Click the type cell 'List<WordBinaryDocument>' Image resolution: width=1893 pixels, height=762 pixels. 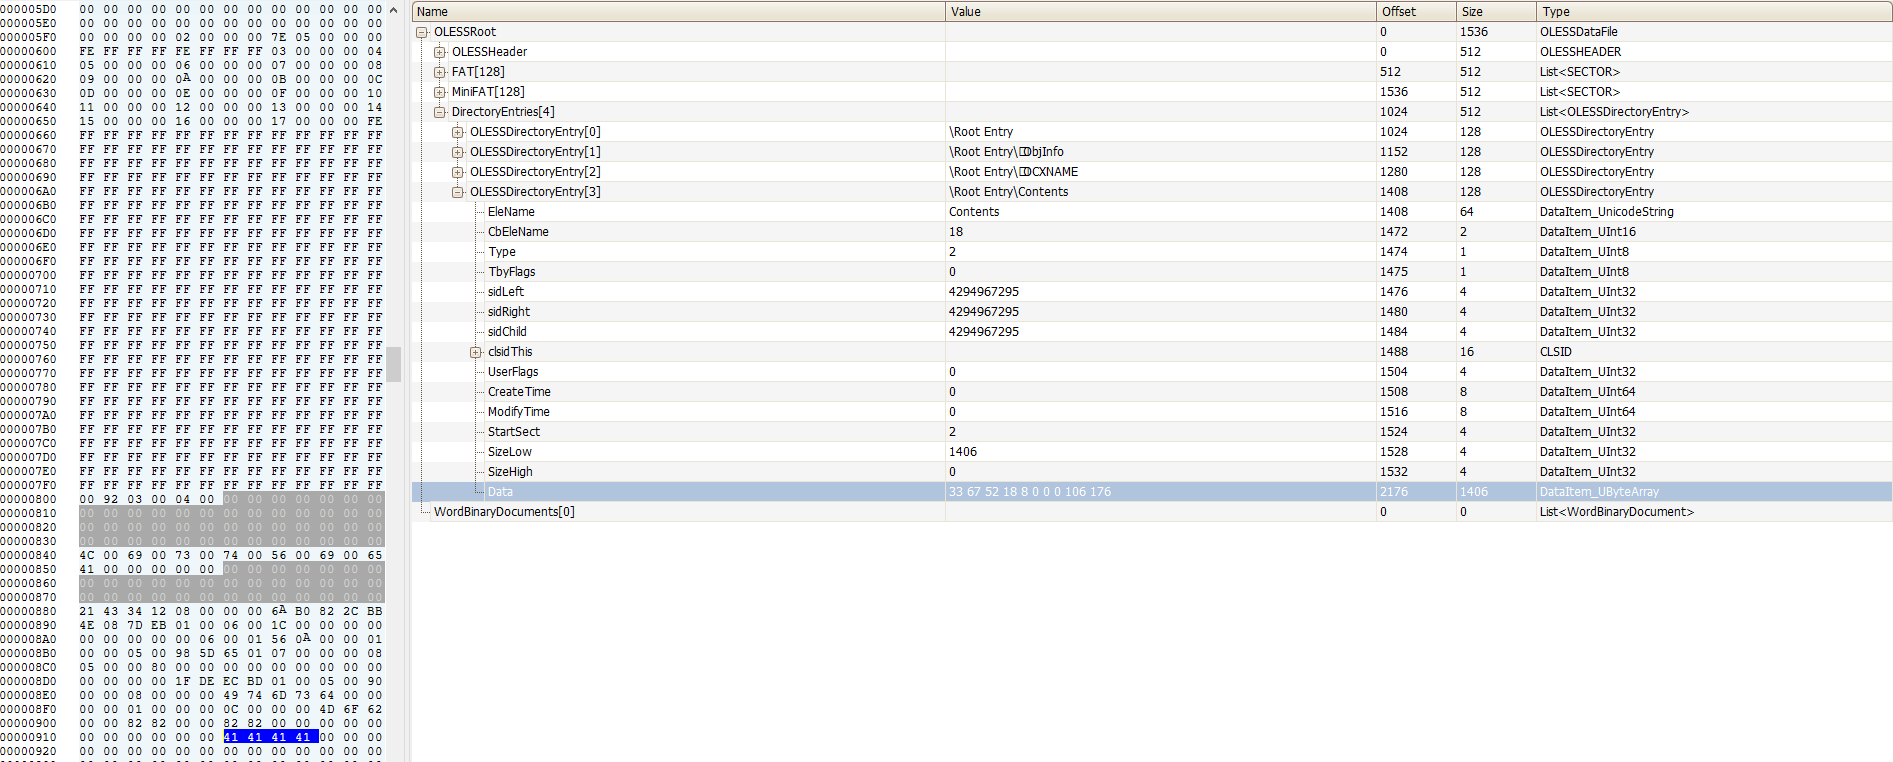[x=1617, y=512]
